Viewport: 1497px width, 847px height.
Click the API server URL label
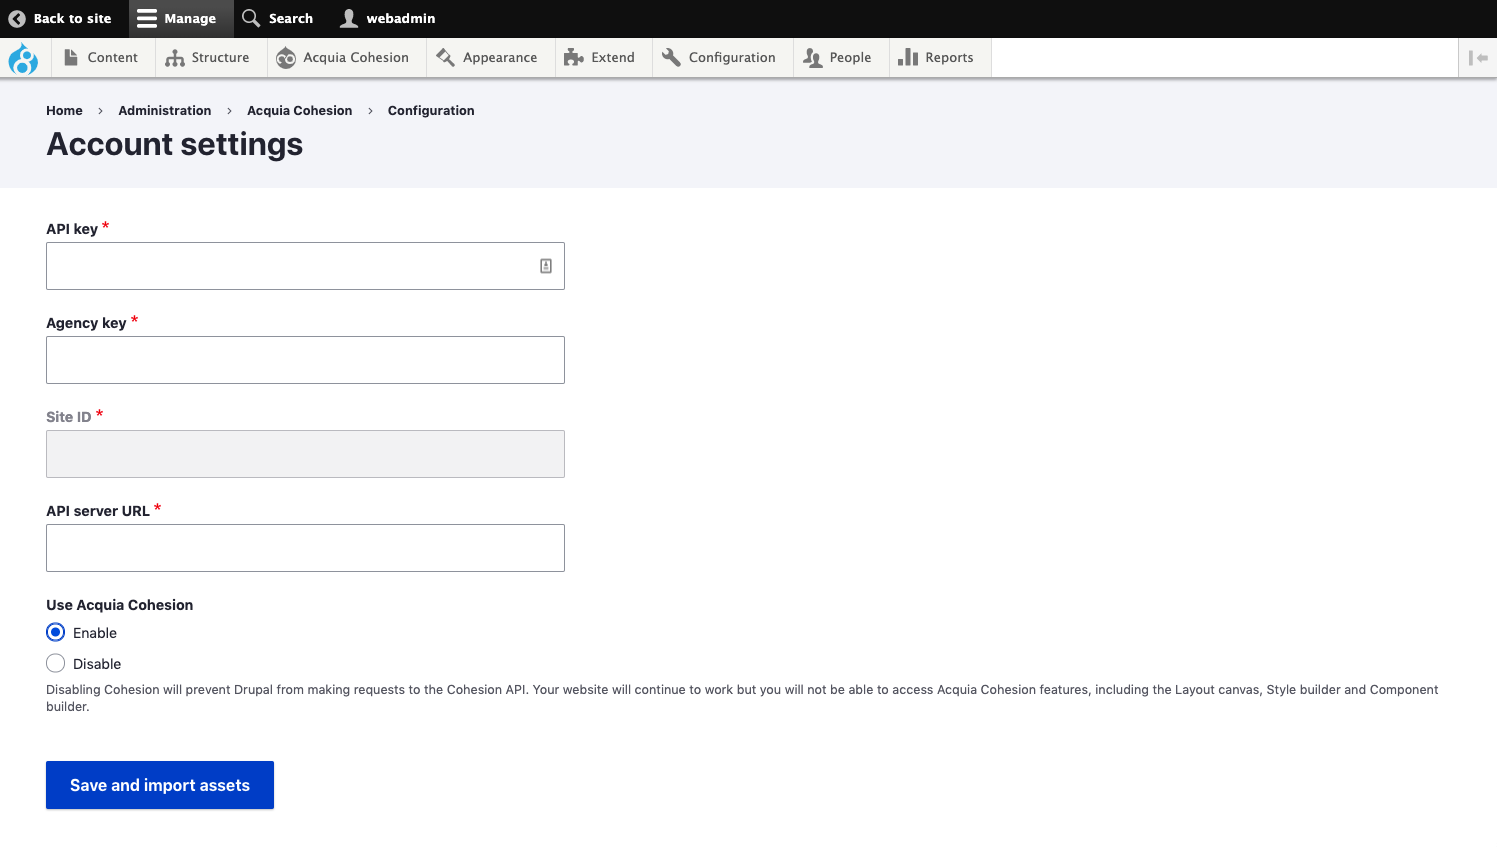click(x=98, y=511)
